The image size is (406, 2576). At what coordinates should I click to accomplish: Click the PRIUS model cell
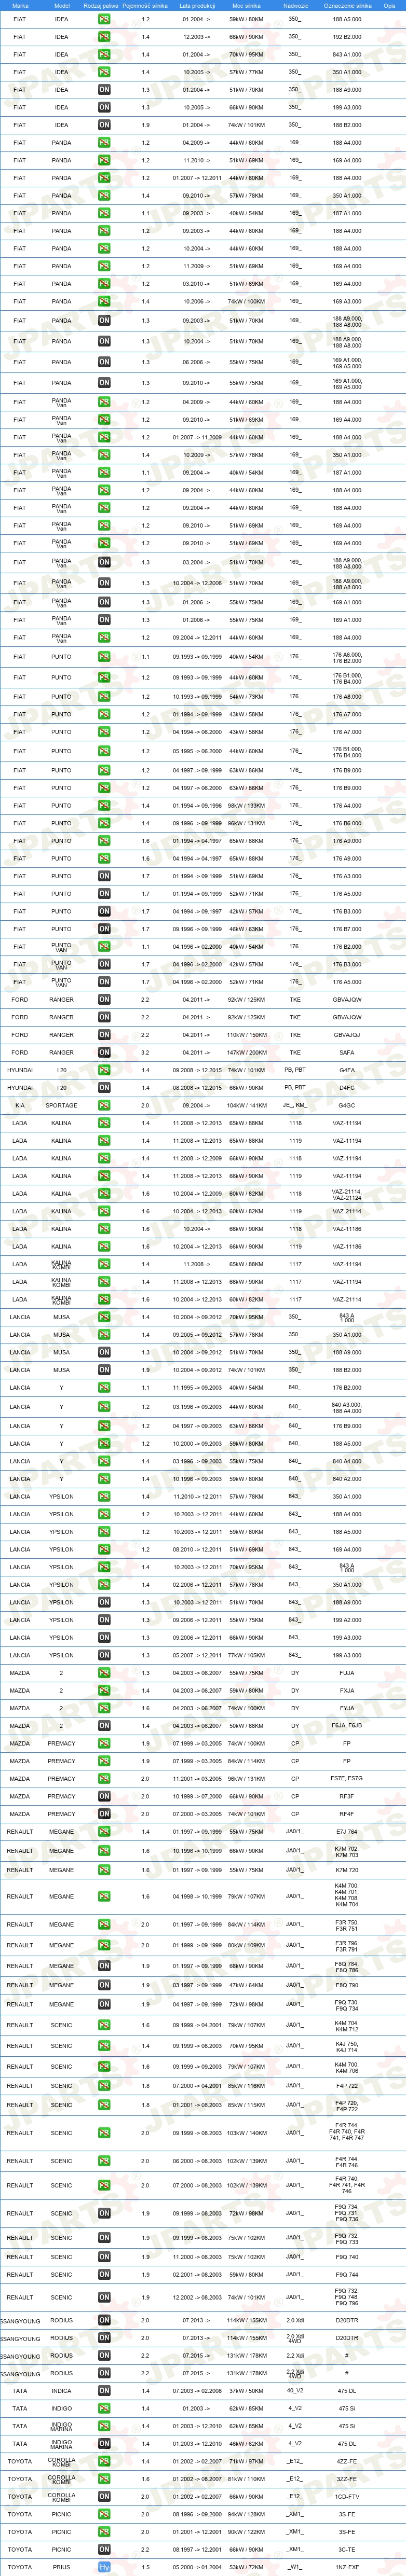point(61,2566)
